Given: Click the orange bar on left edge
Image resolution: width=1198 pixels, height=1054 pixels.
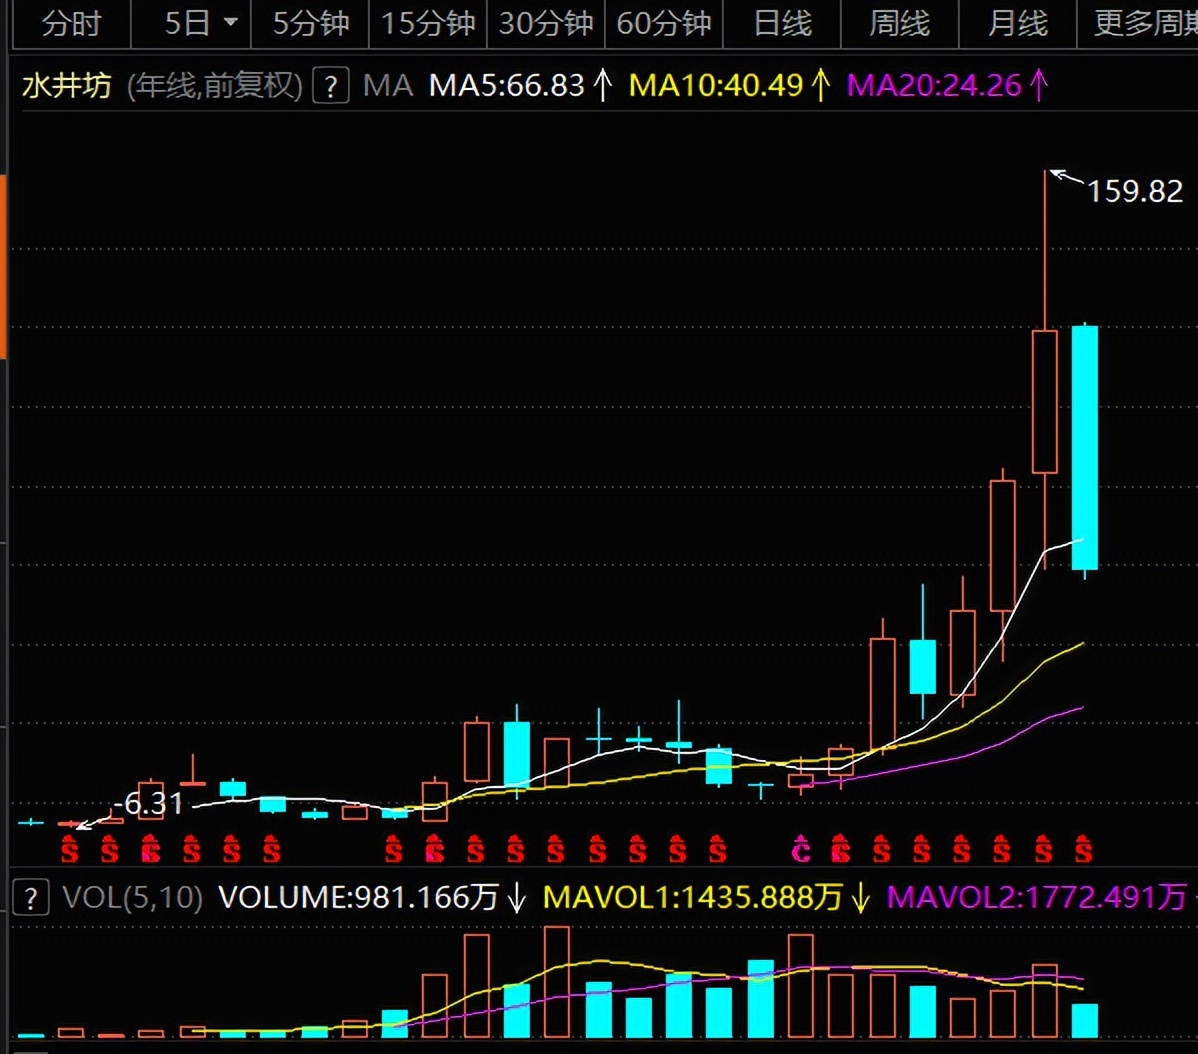Looking at the screenshot, I should (x=3, y=267).
